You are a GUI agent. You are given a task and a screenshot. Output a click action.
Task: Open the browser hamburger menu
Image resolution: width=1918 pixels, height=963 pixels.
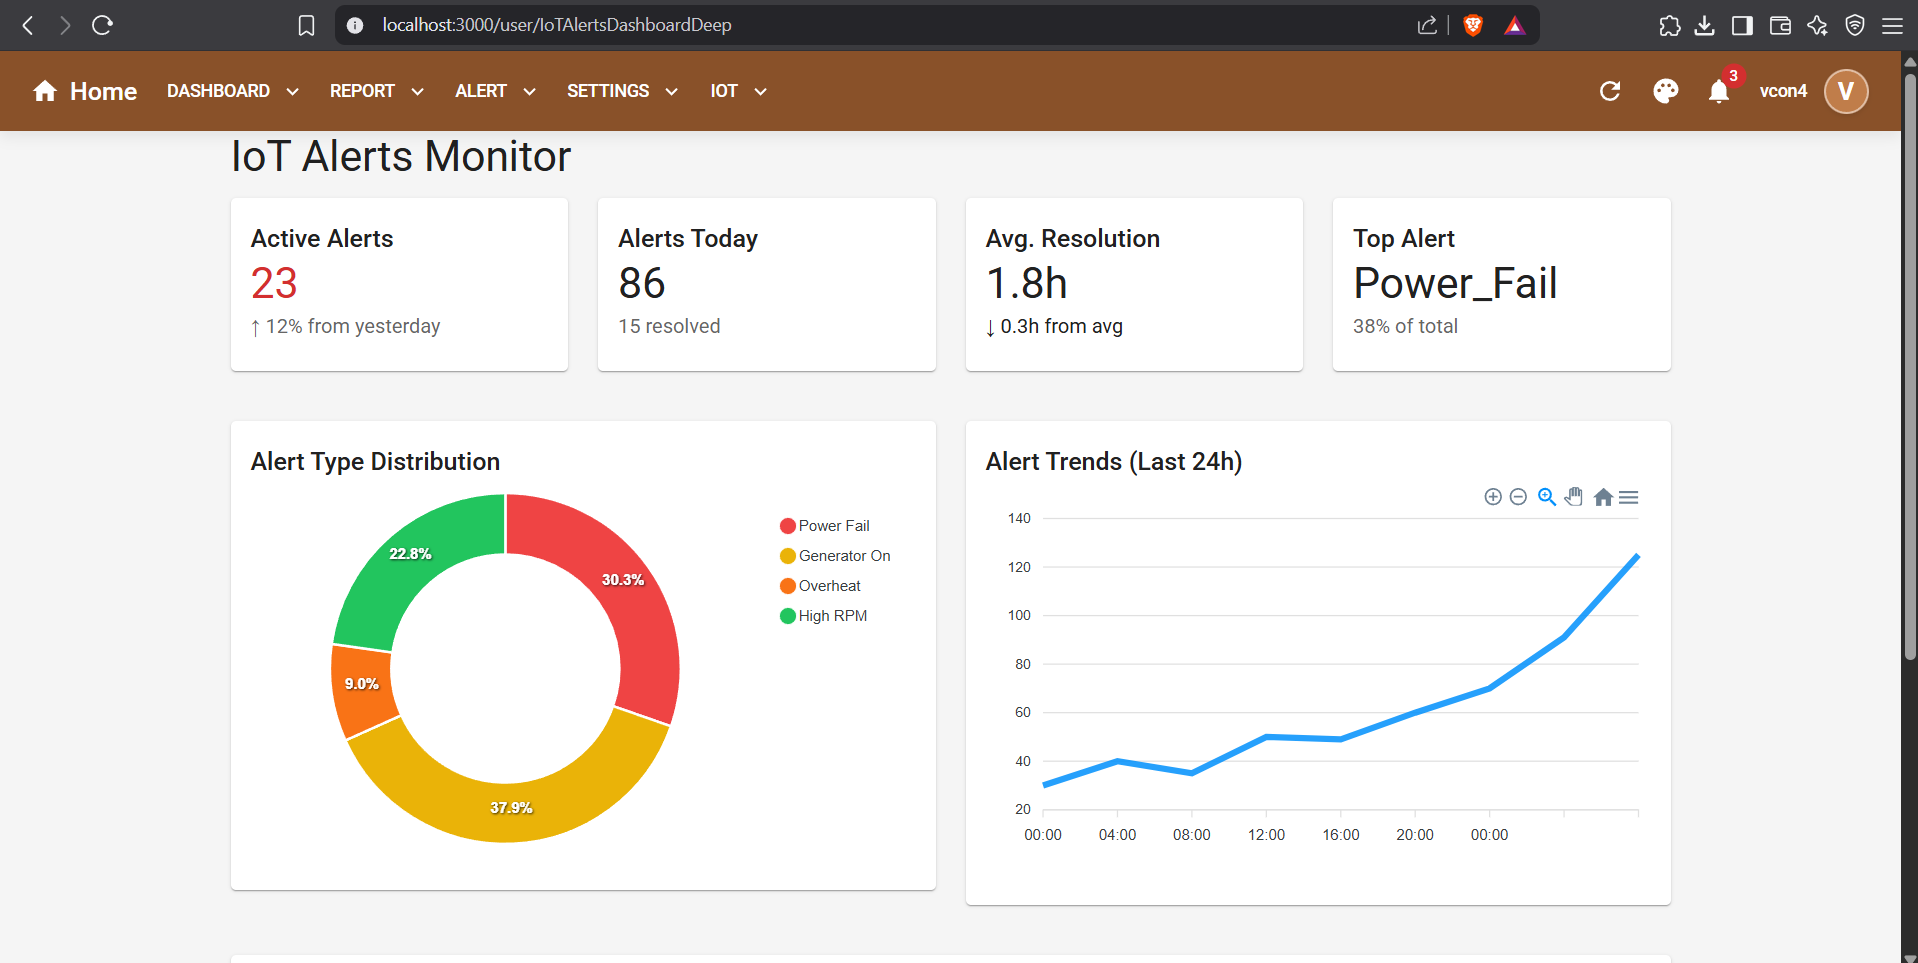click(x=1892, y=25)
